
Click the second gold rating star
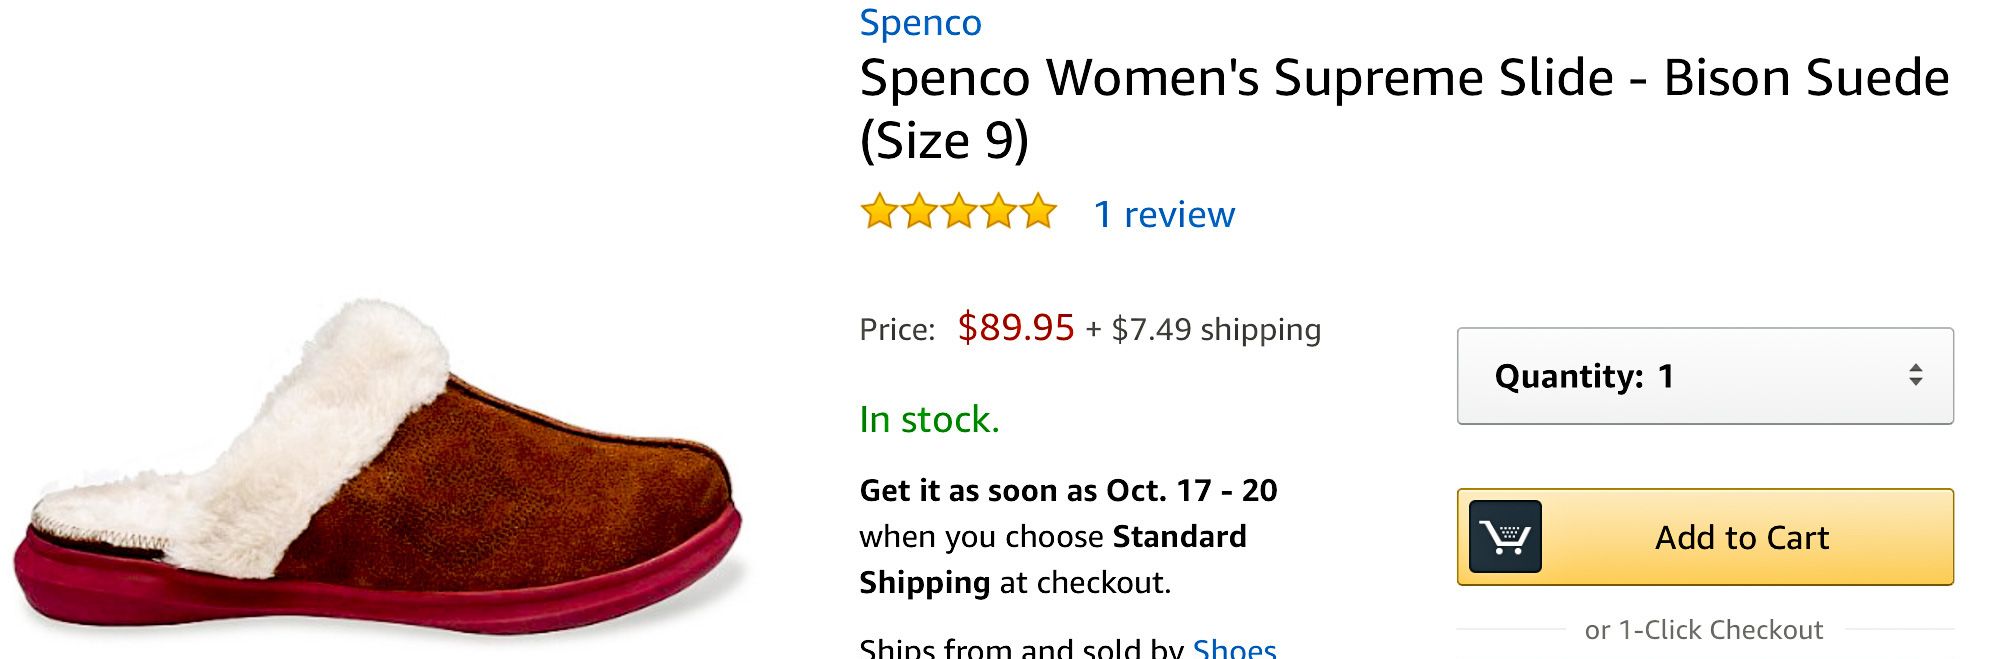coord(919,212)
